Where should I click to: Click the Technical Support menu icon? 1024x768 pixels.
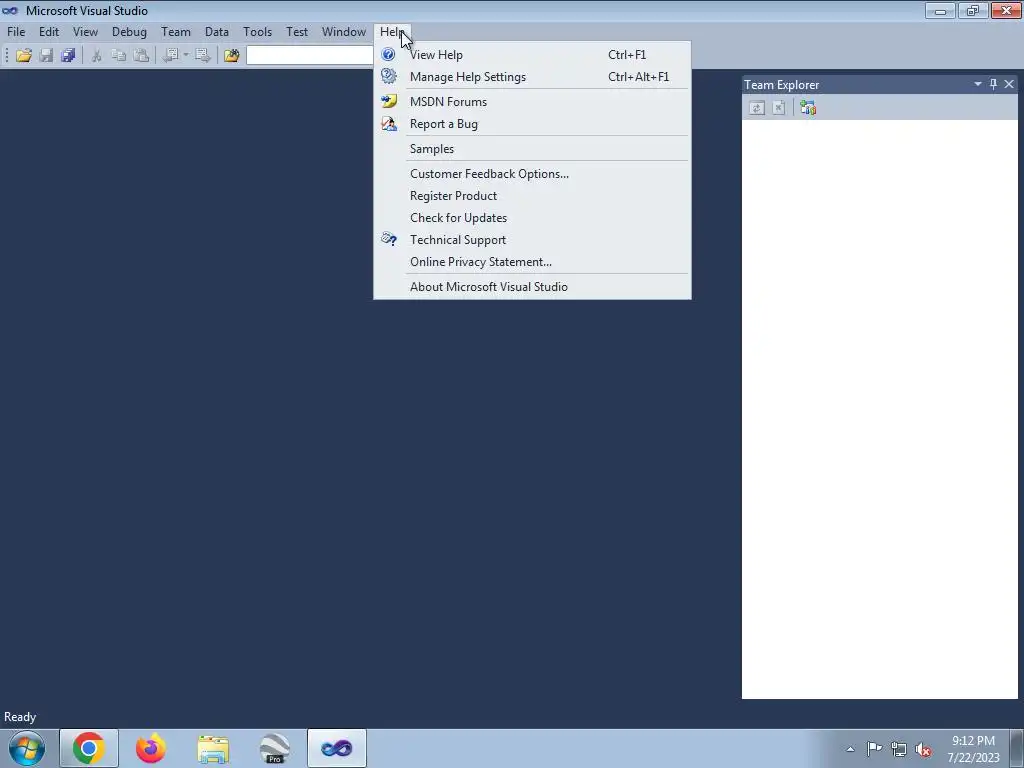[x=389, y=240]
